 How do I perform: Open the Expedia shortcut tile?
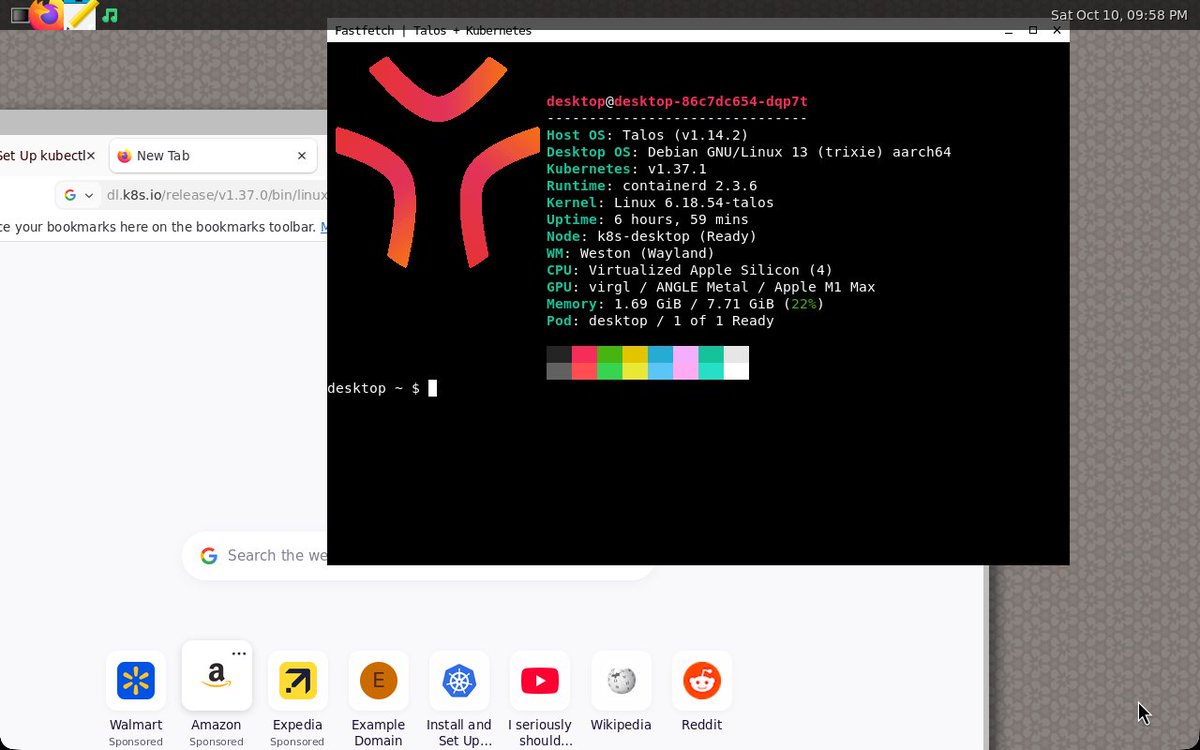coord(297,700)
